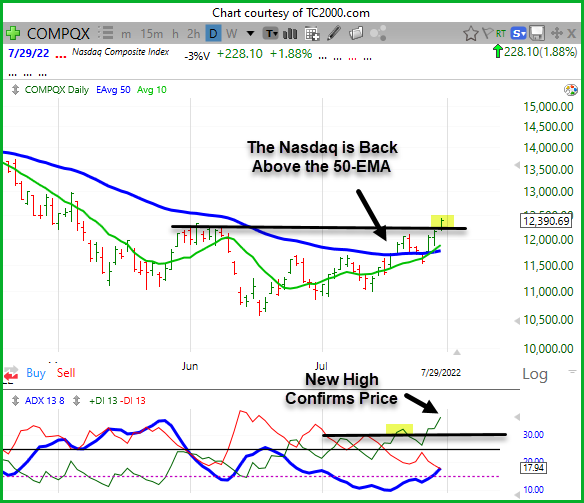This screenshot has height=503, width=584.
Task: Click the share nodes icon
Action: point(378,34)
